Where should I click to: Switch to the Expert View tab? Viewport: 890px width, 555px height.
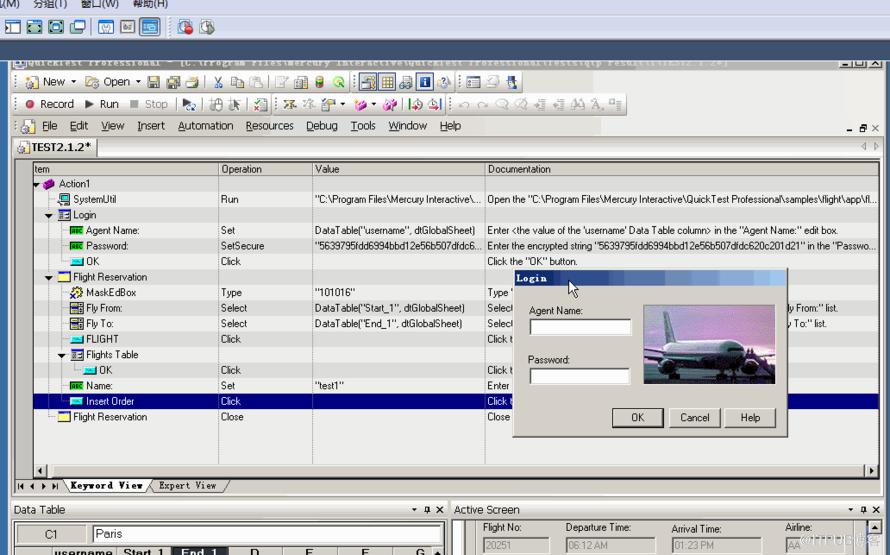(x=188, y=486)
